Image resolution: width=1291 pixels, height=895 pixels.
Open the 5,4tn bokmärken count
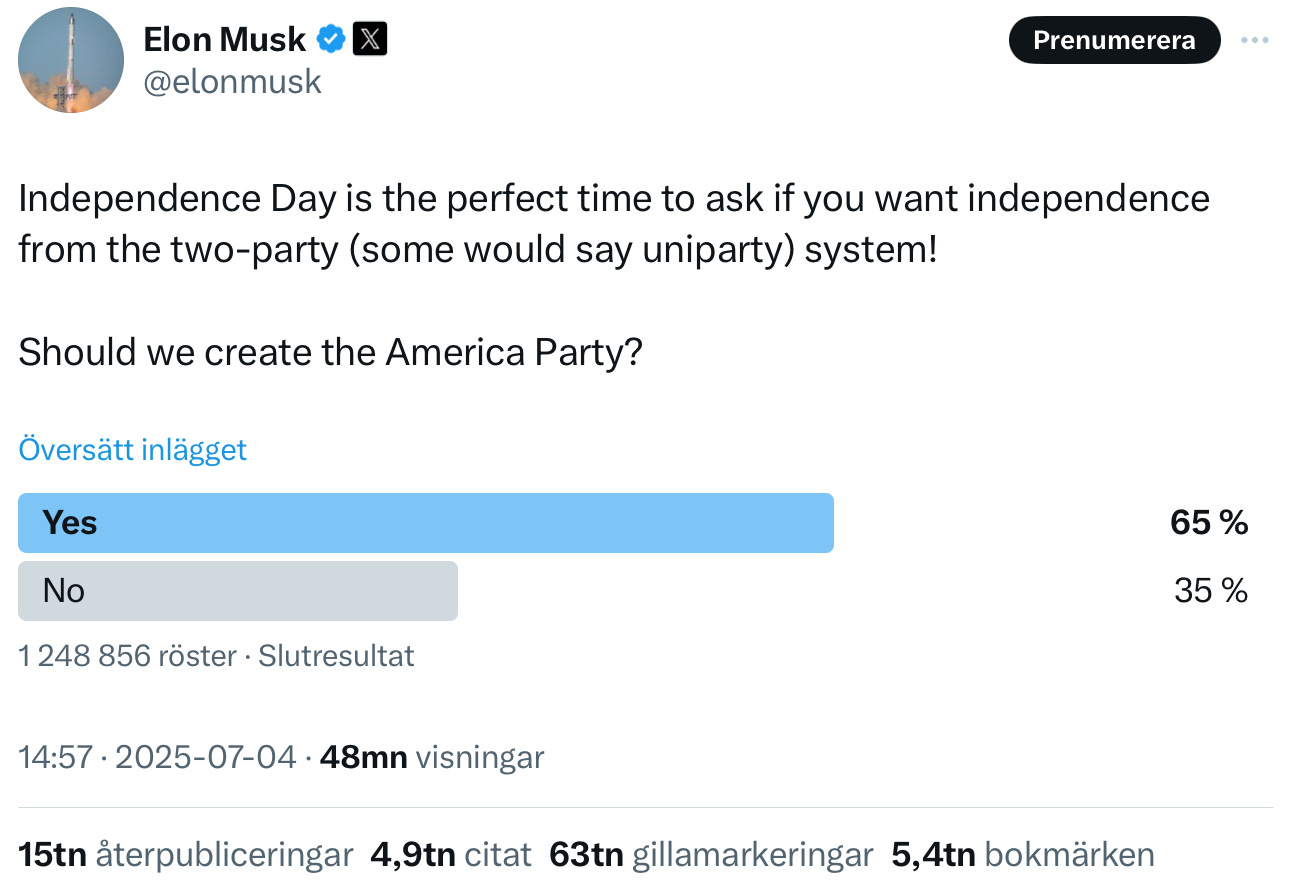tap(1022, 855)
